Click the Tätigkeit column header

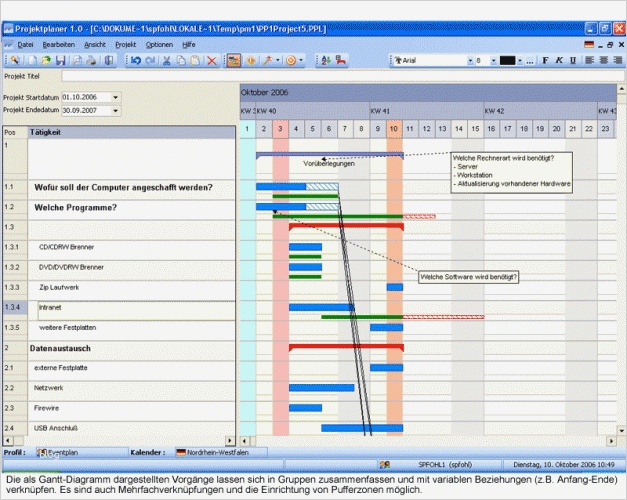coord(132,132)
